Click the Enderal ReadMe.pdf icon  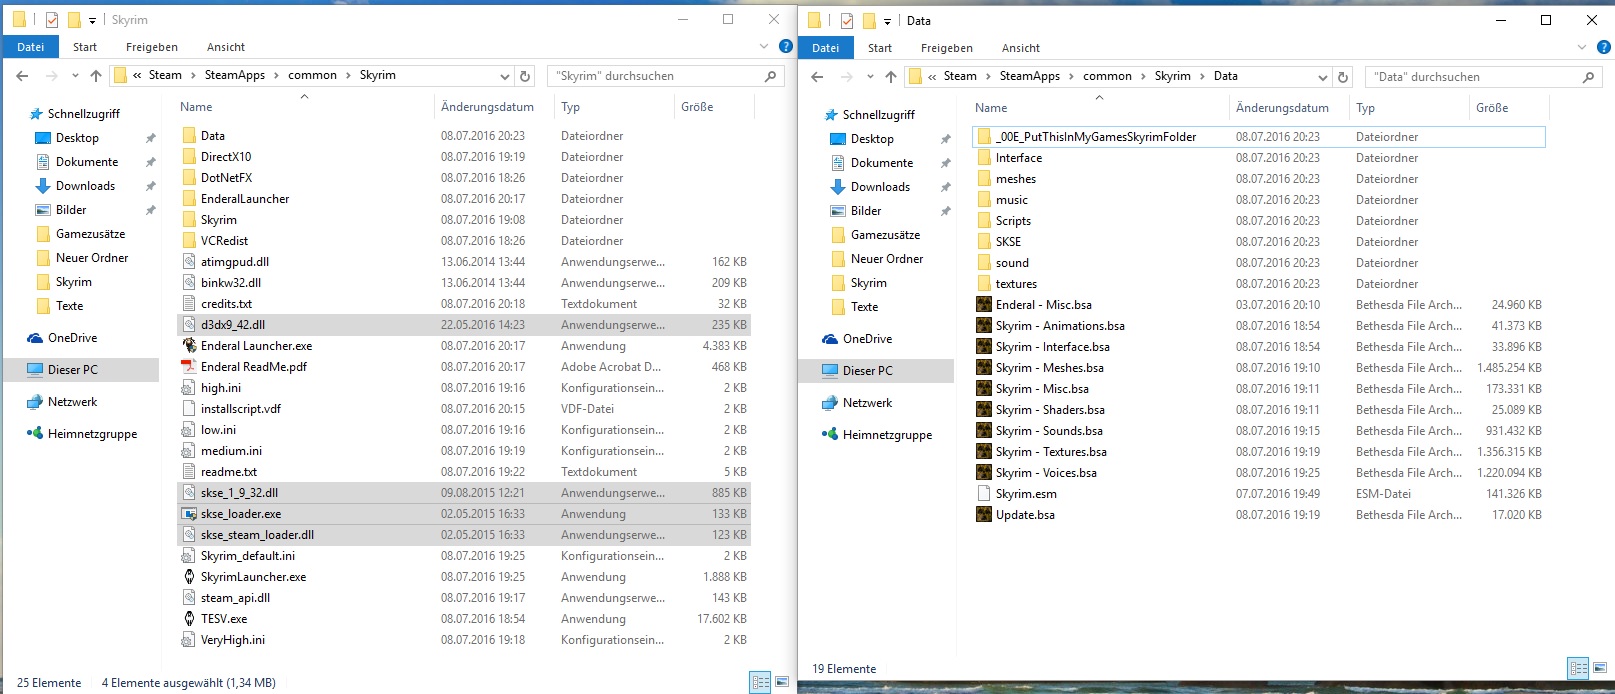pyautogui.click(x=189, y=367)
